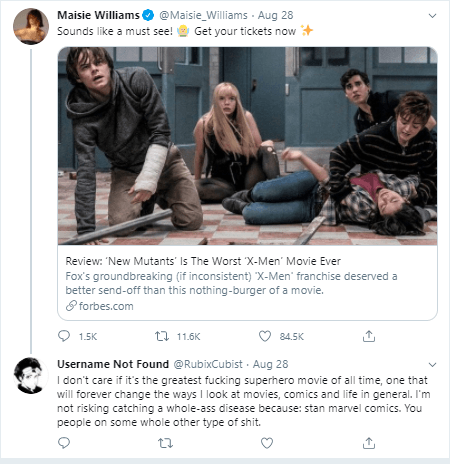Image resolution: width=453 pixels, height=464 pixels.
Task: Open the @RubixCubist handle
Action: pyautogui.click(x=208, y=364)
